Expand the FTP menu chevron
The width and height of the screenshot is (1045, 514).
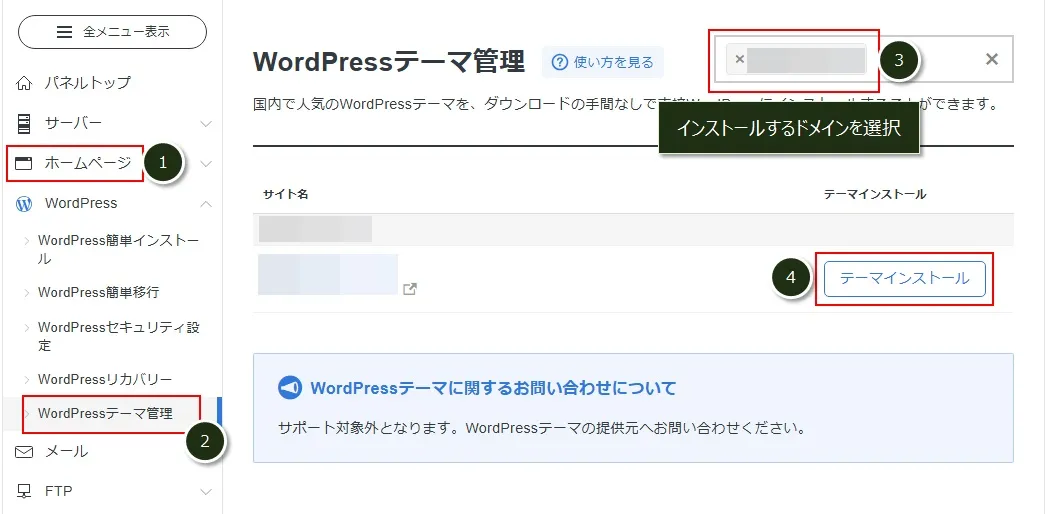point(206,492)
